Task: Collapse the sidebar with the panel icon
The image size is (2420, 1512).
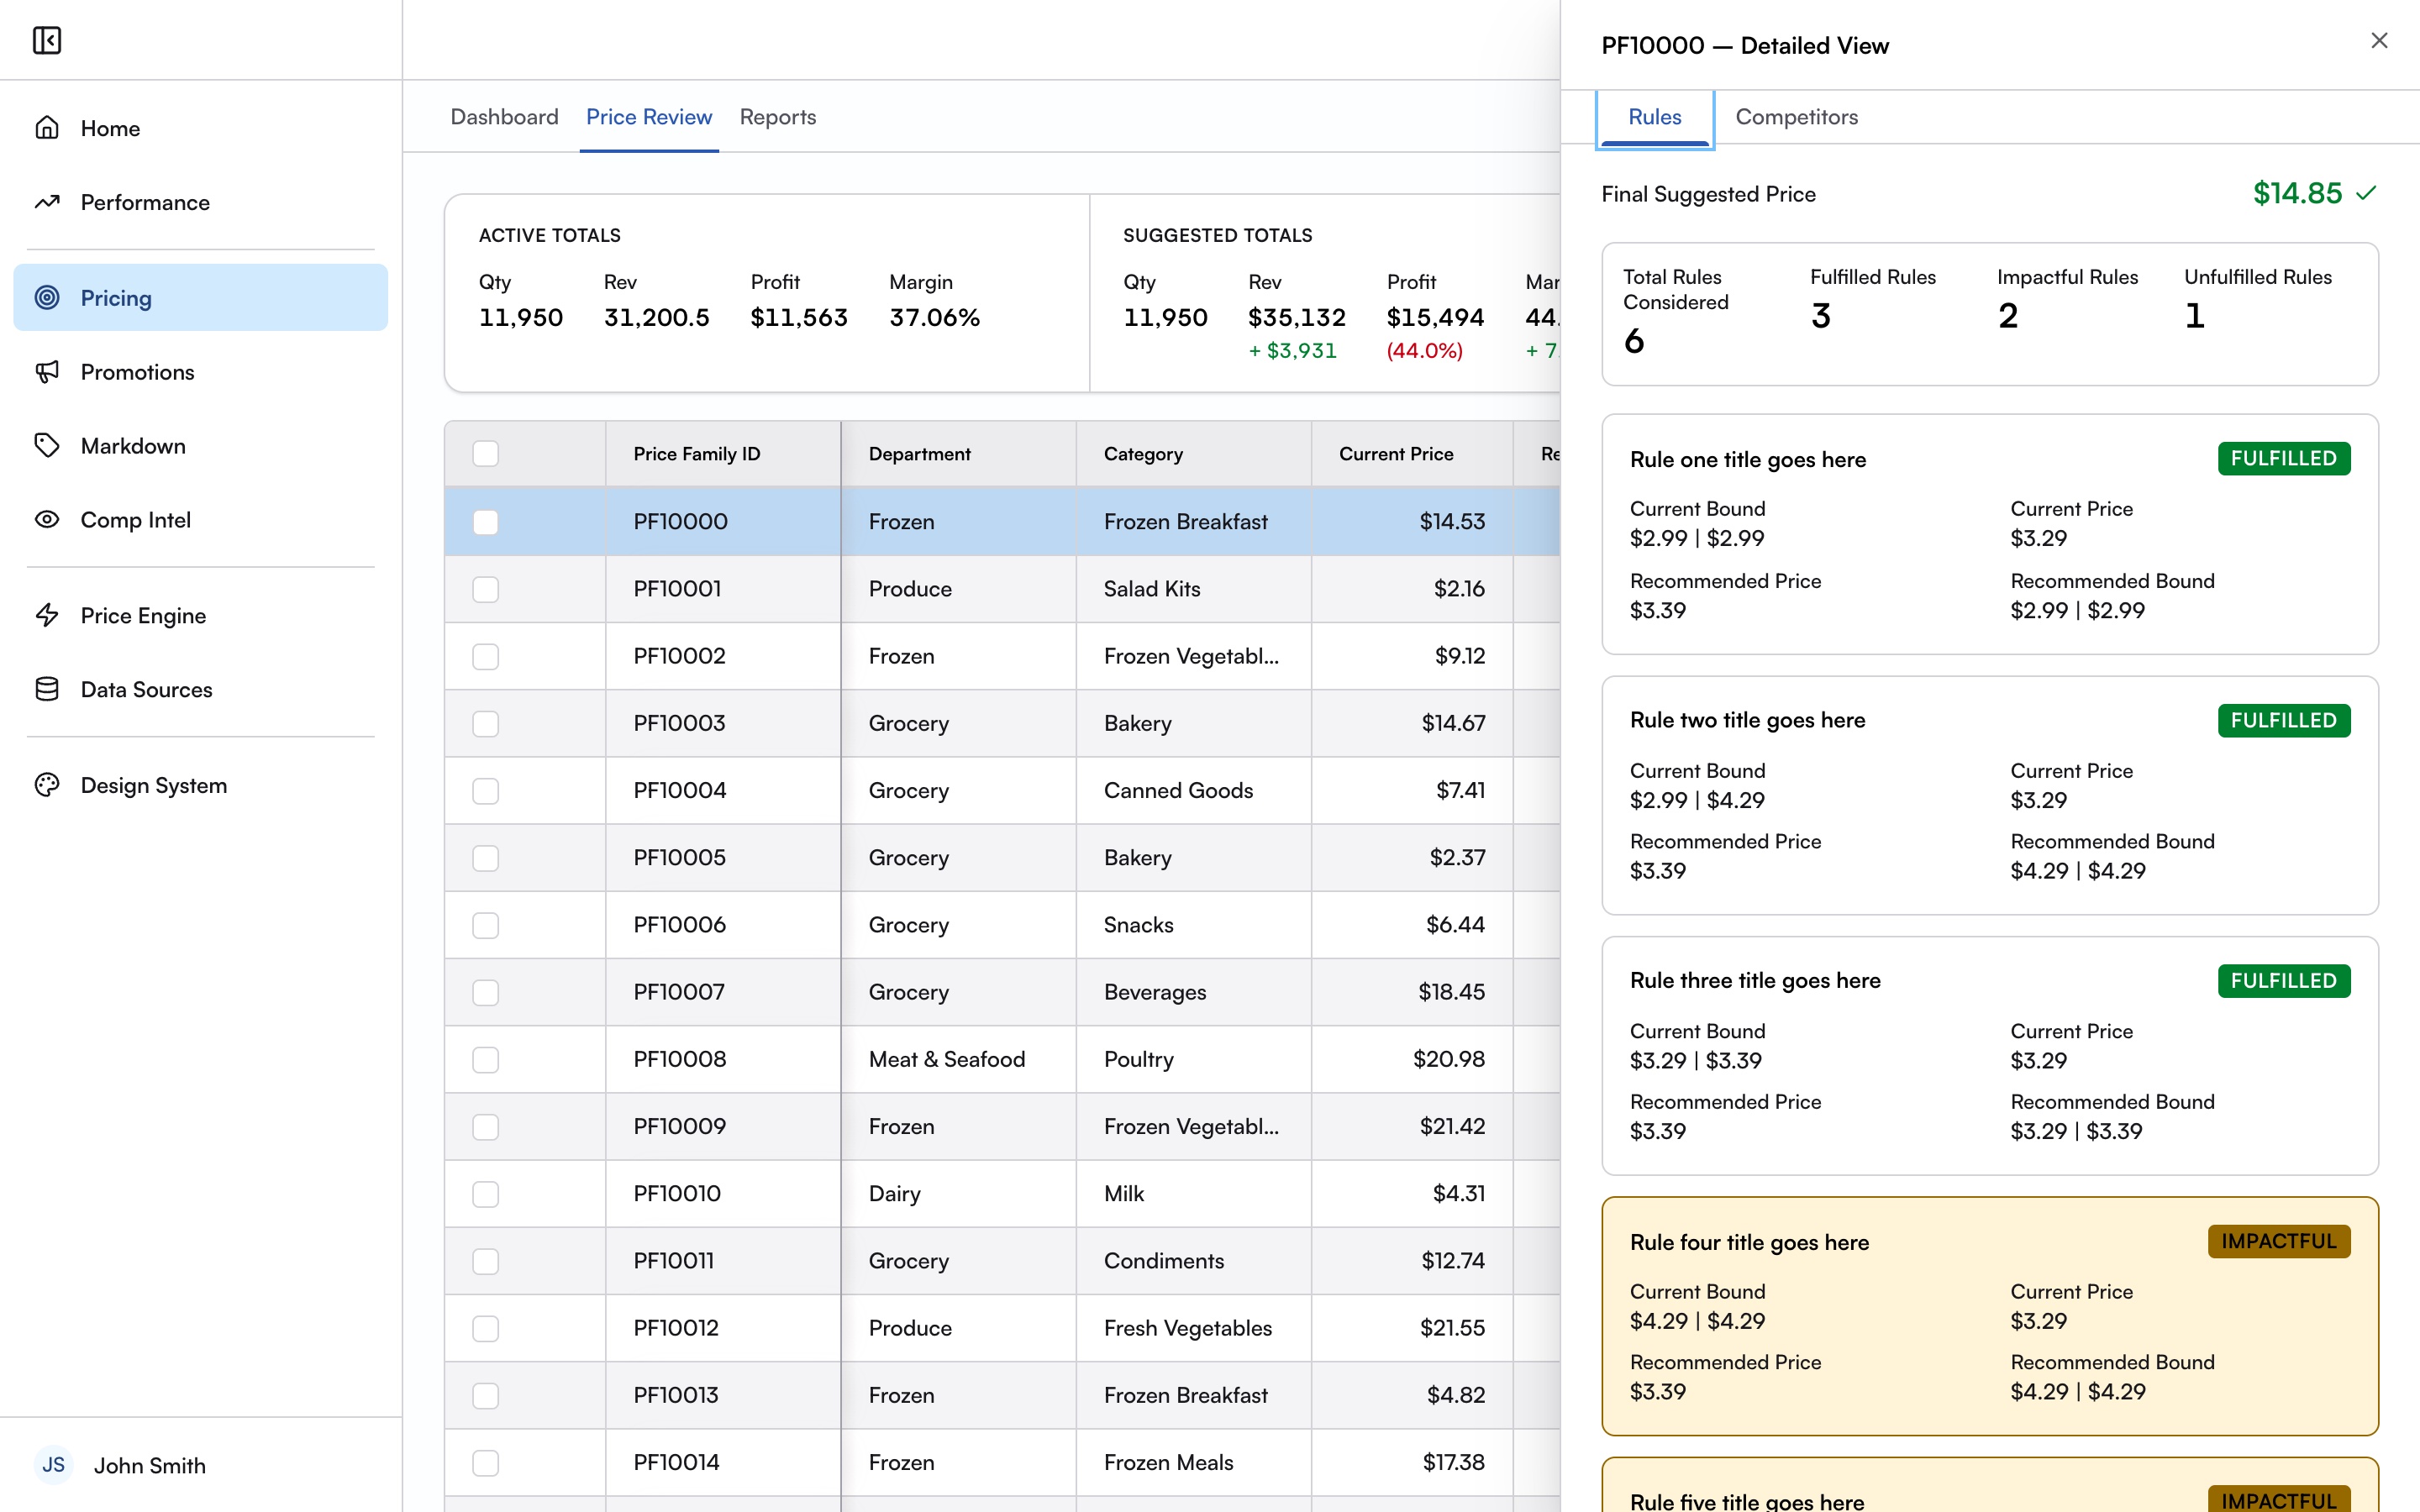Action: point(47,40)
